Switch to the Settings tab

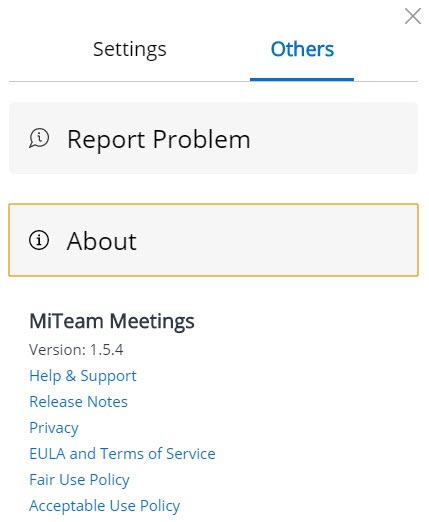coord(130,49)
